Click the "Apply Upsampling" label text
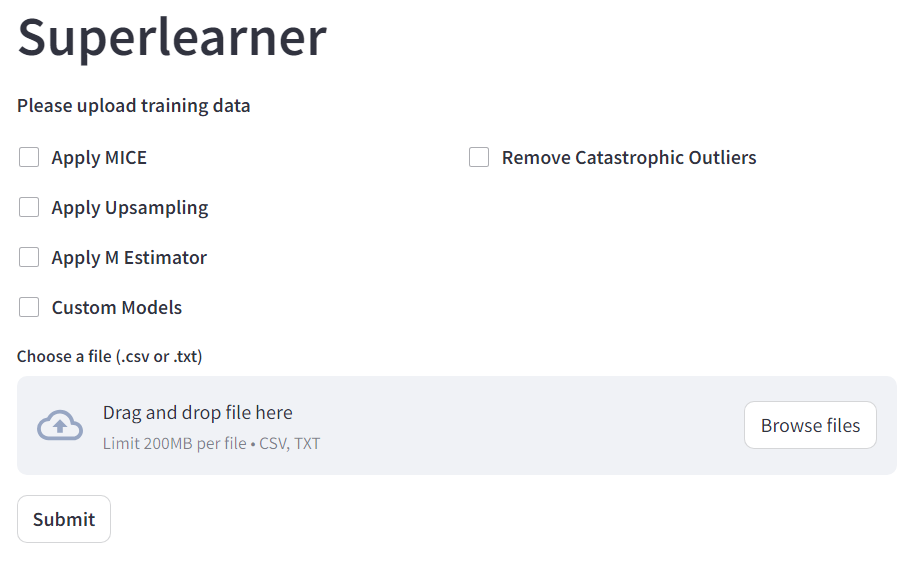Screen dimensions: 908x563 [x=130, y=208]
